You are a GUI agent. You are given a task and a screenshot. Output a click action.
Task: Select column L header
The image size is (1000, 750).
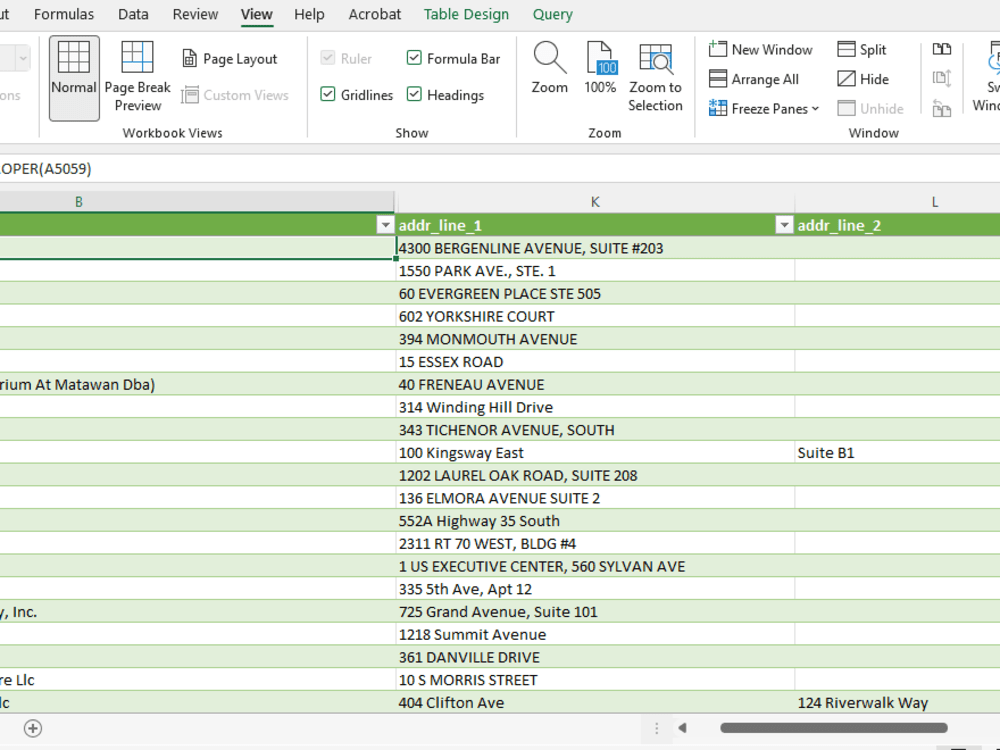(897, 202)
